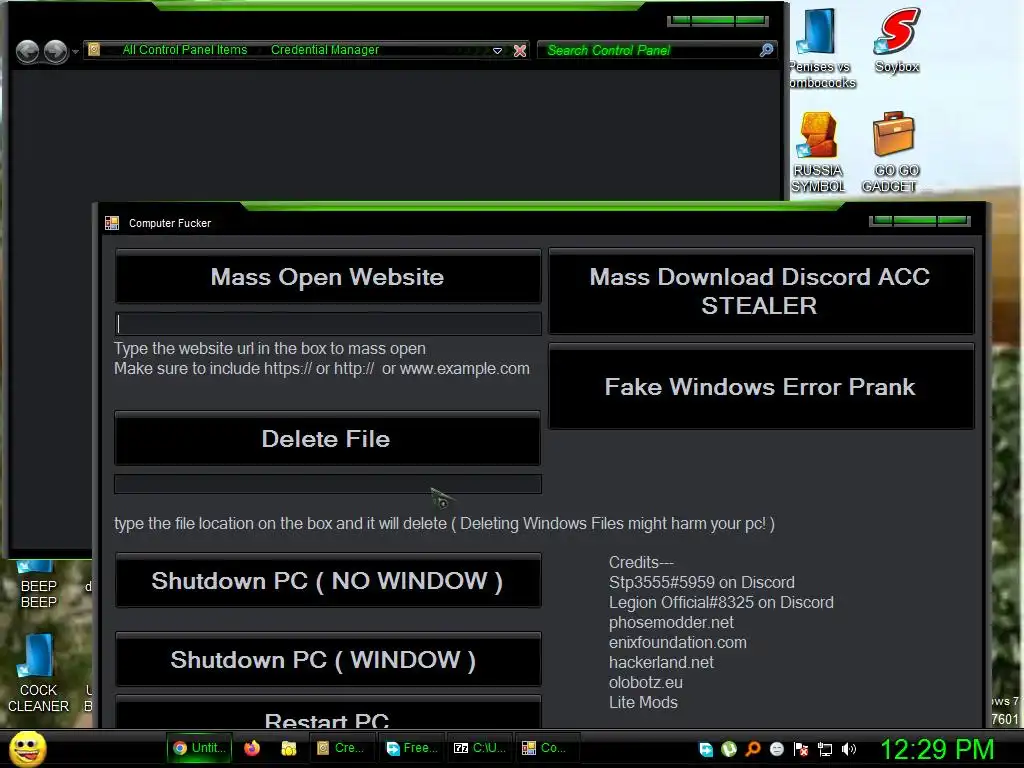Click the orange magnifier tray icon
The height and width of the screenshot is (768, 1024).
click(753, 749)
